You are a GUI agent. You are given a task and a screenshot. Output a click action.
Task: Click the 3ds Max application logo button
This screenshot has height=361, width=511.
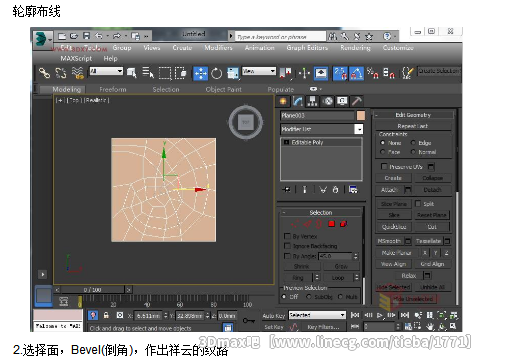[x=42, y=39]
